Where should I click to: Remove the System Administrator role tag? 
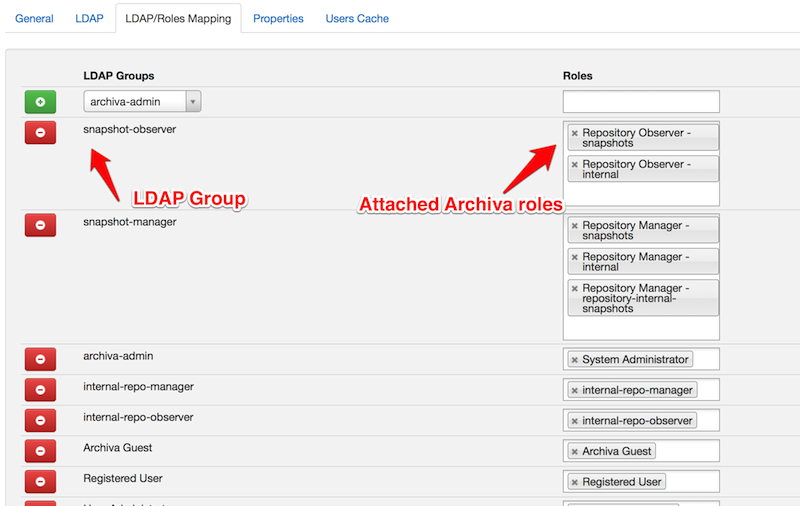pos(575,360)
